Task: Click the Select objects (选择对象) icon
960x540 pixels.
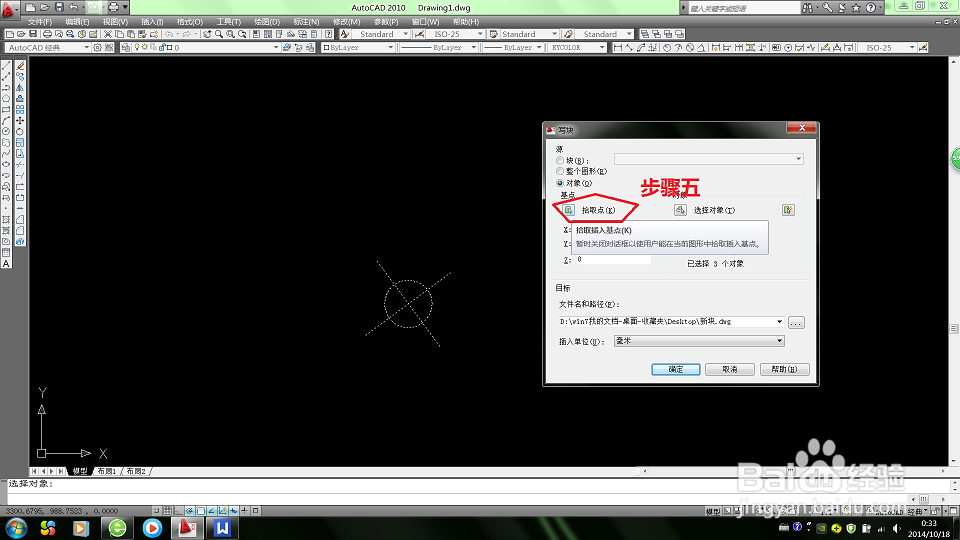Action: [680, 210]
